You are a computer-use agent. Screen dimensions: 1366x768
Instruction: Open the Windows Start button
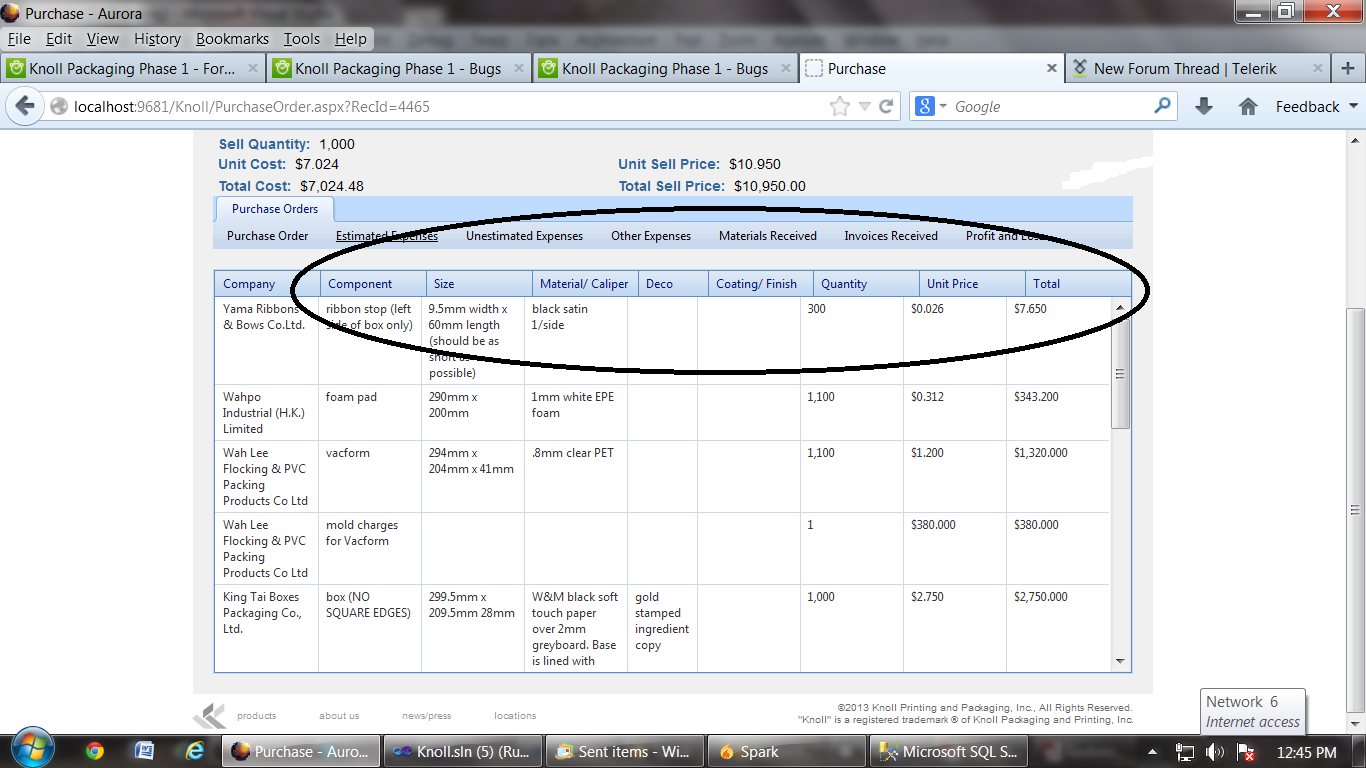[33, 748]
